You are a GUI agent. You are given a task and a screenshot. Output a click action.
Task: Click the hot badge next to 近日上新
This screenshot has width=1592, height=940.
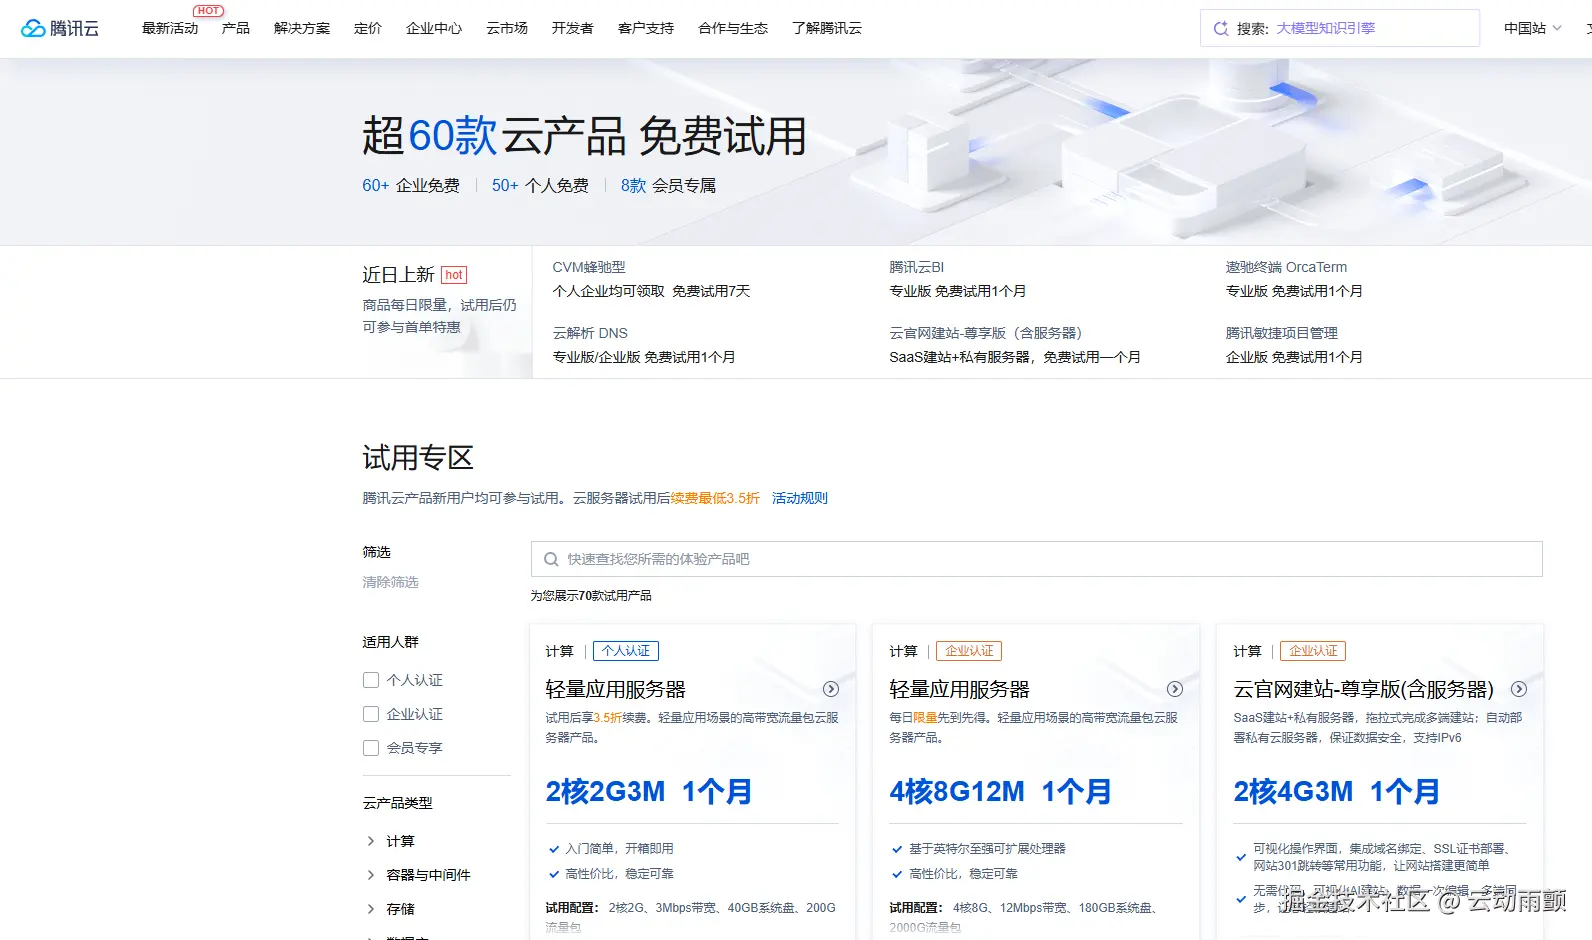454,275
